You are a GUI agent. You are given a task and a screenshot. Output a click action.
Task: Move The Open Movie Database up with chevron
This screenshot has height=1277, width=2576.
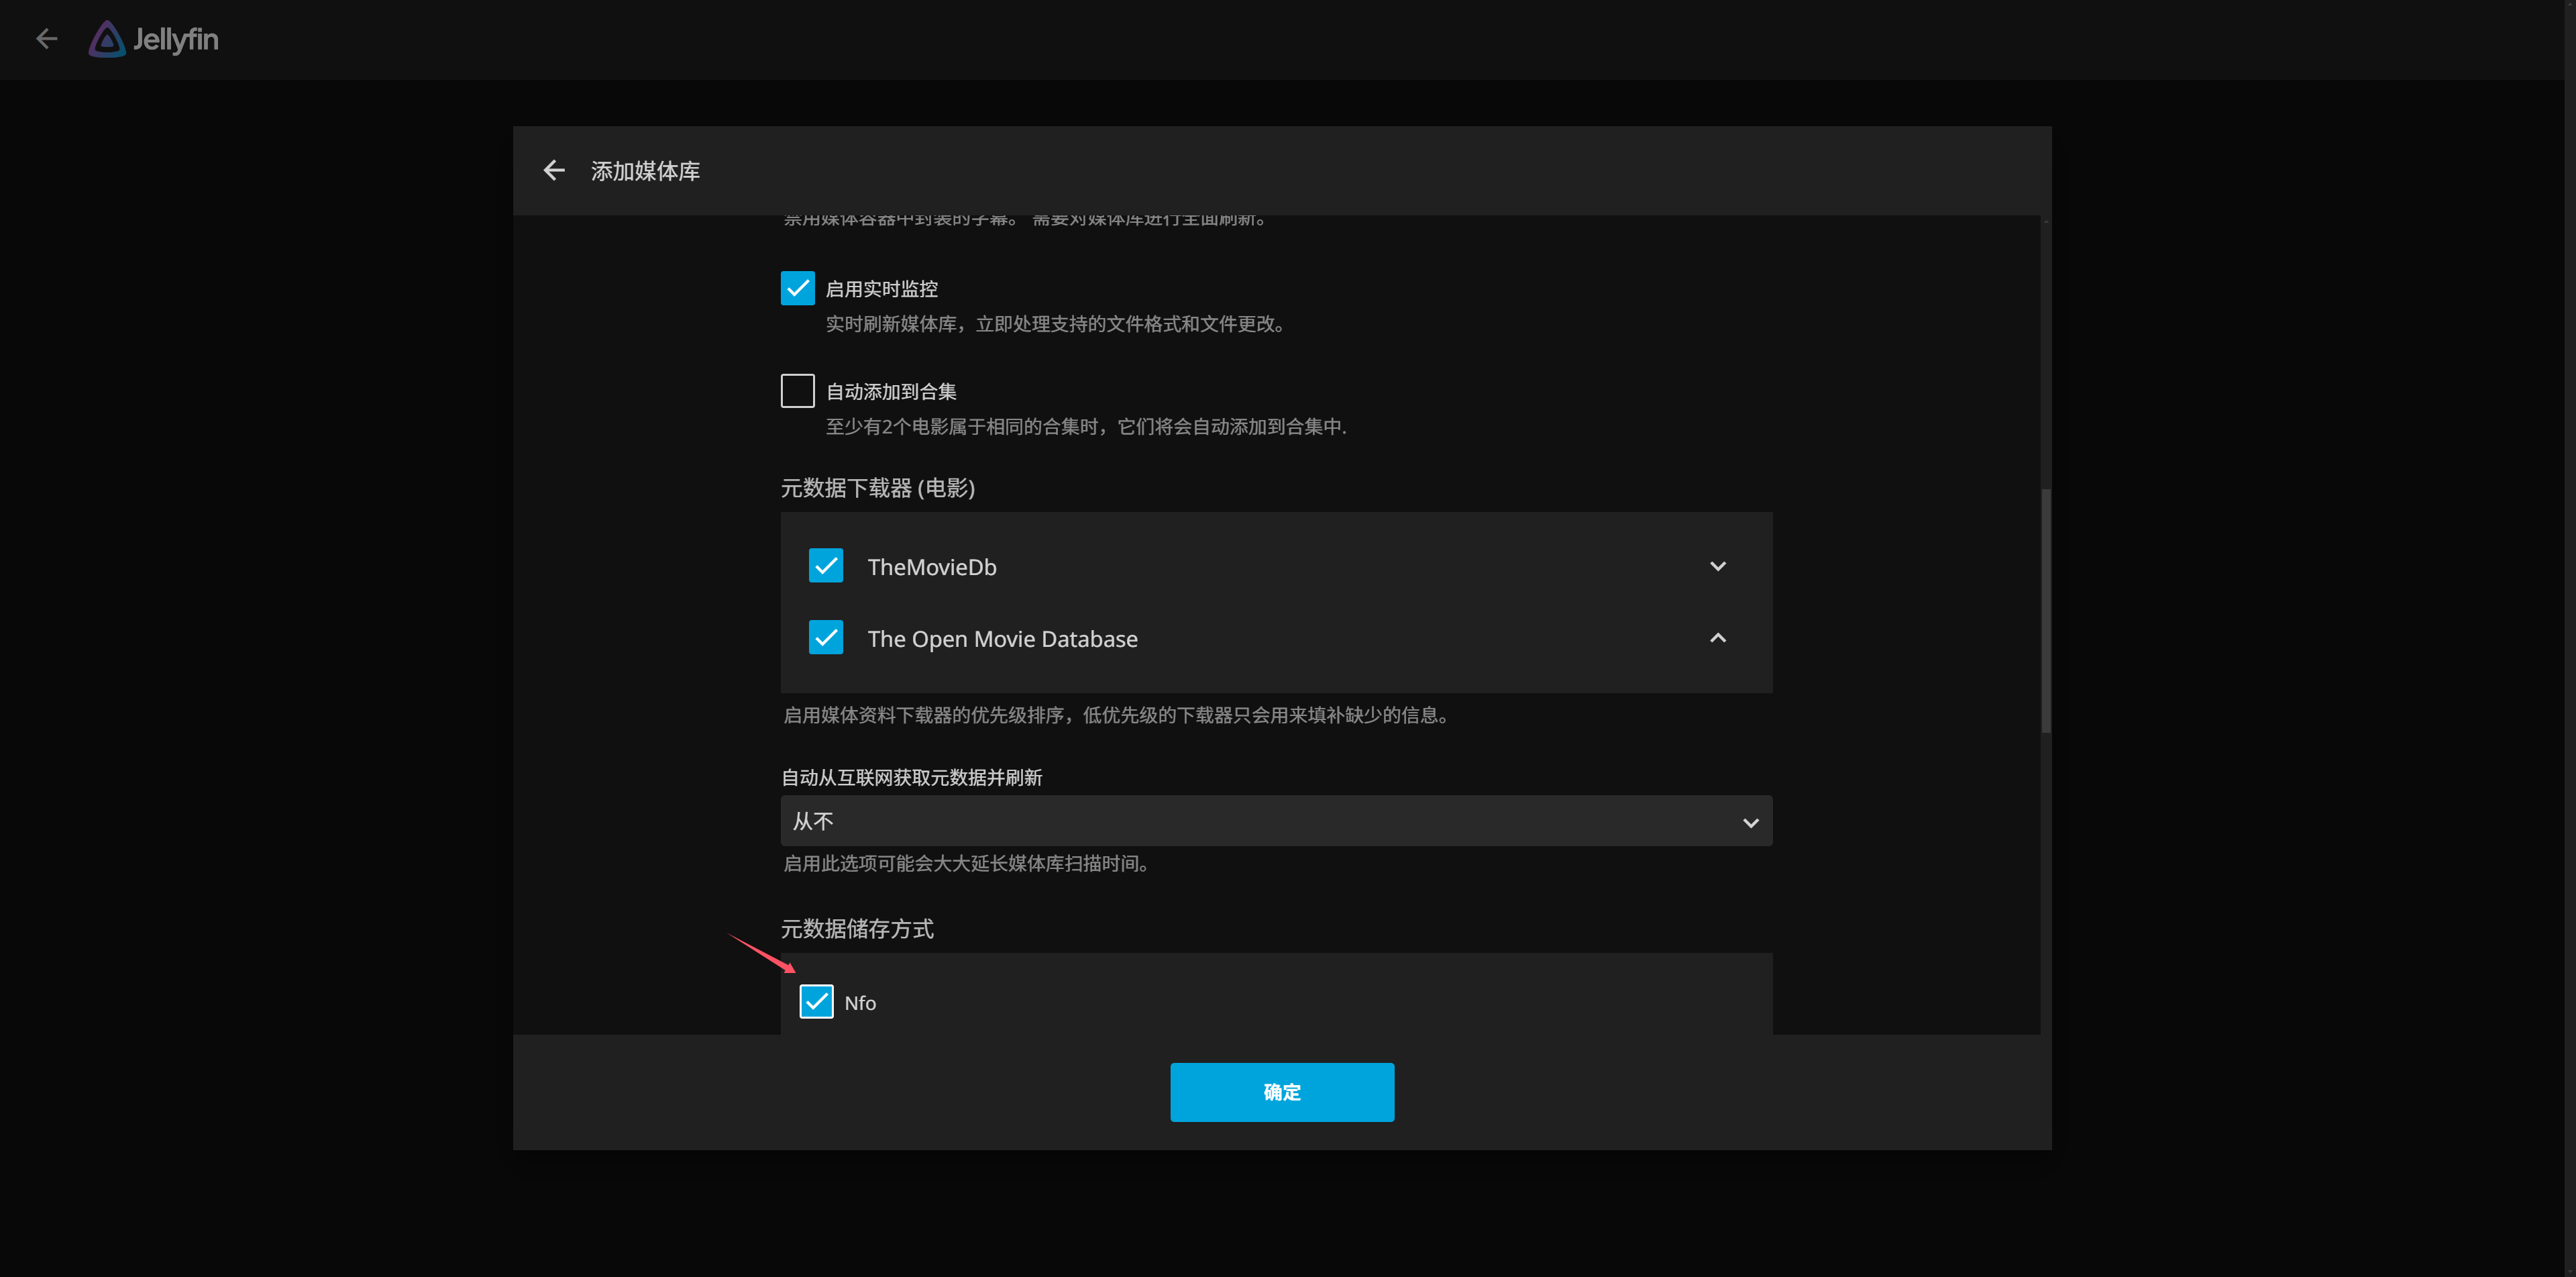point(1717,638)
